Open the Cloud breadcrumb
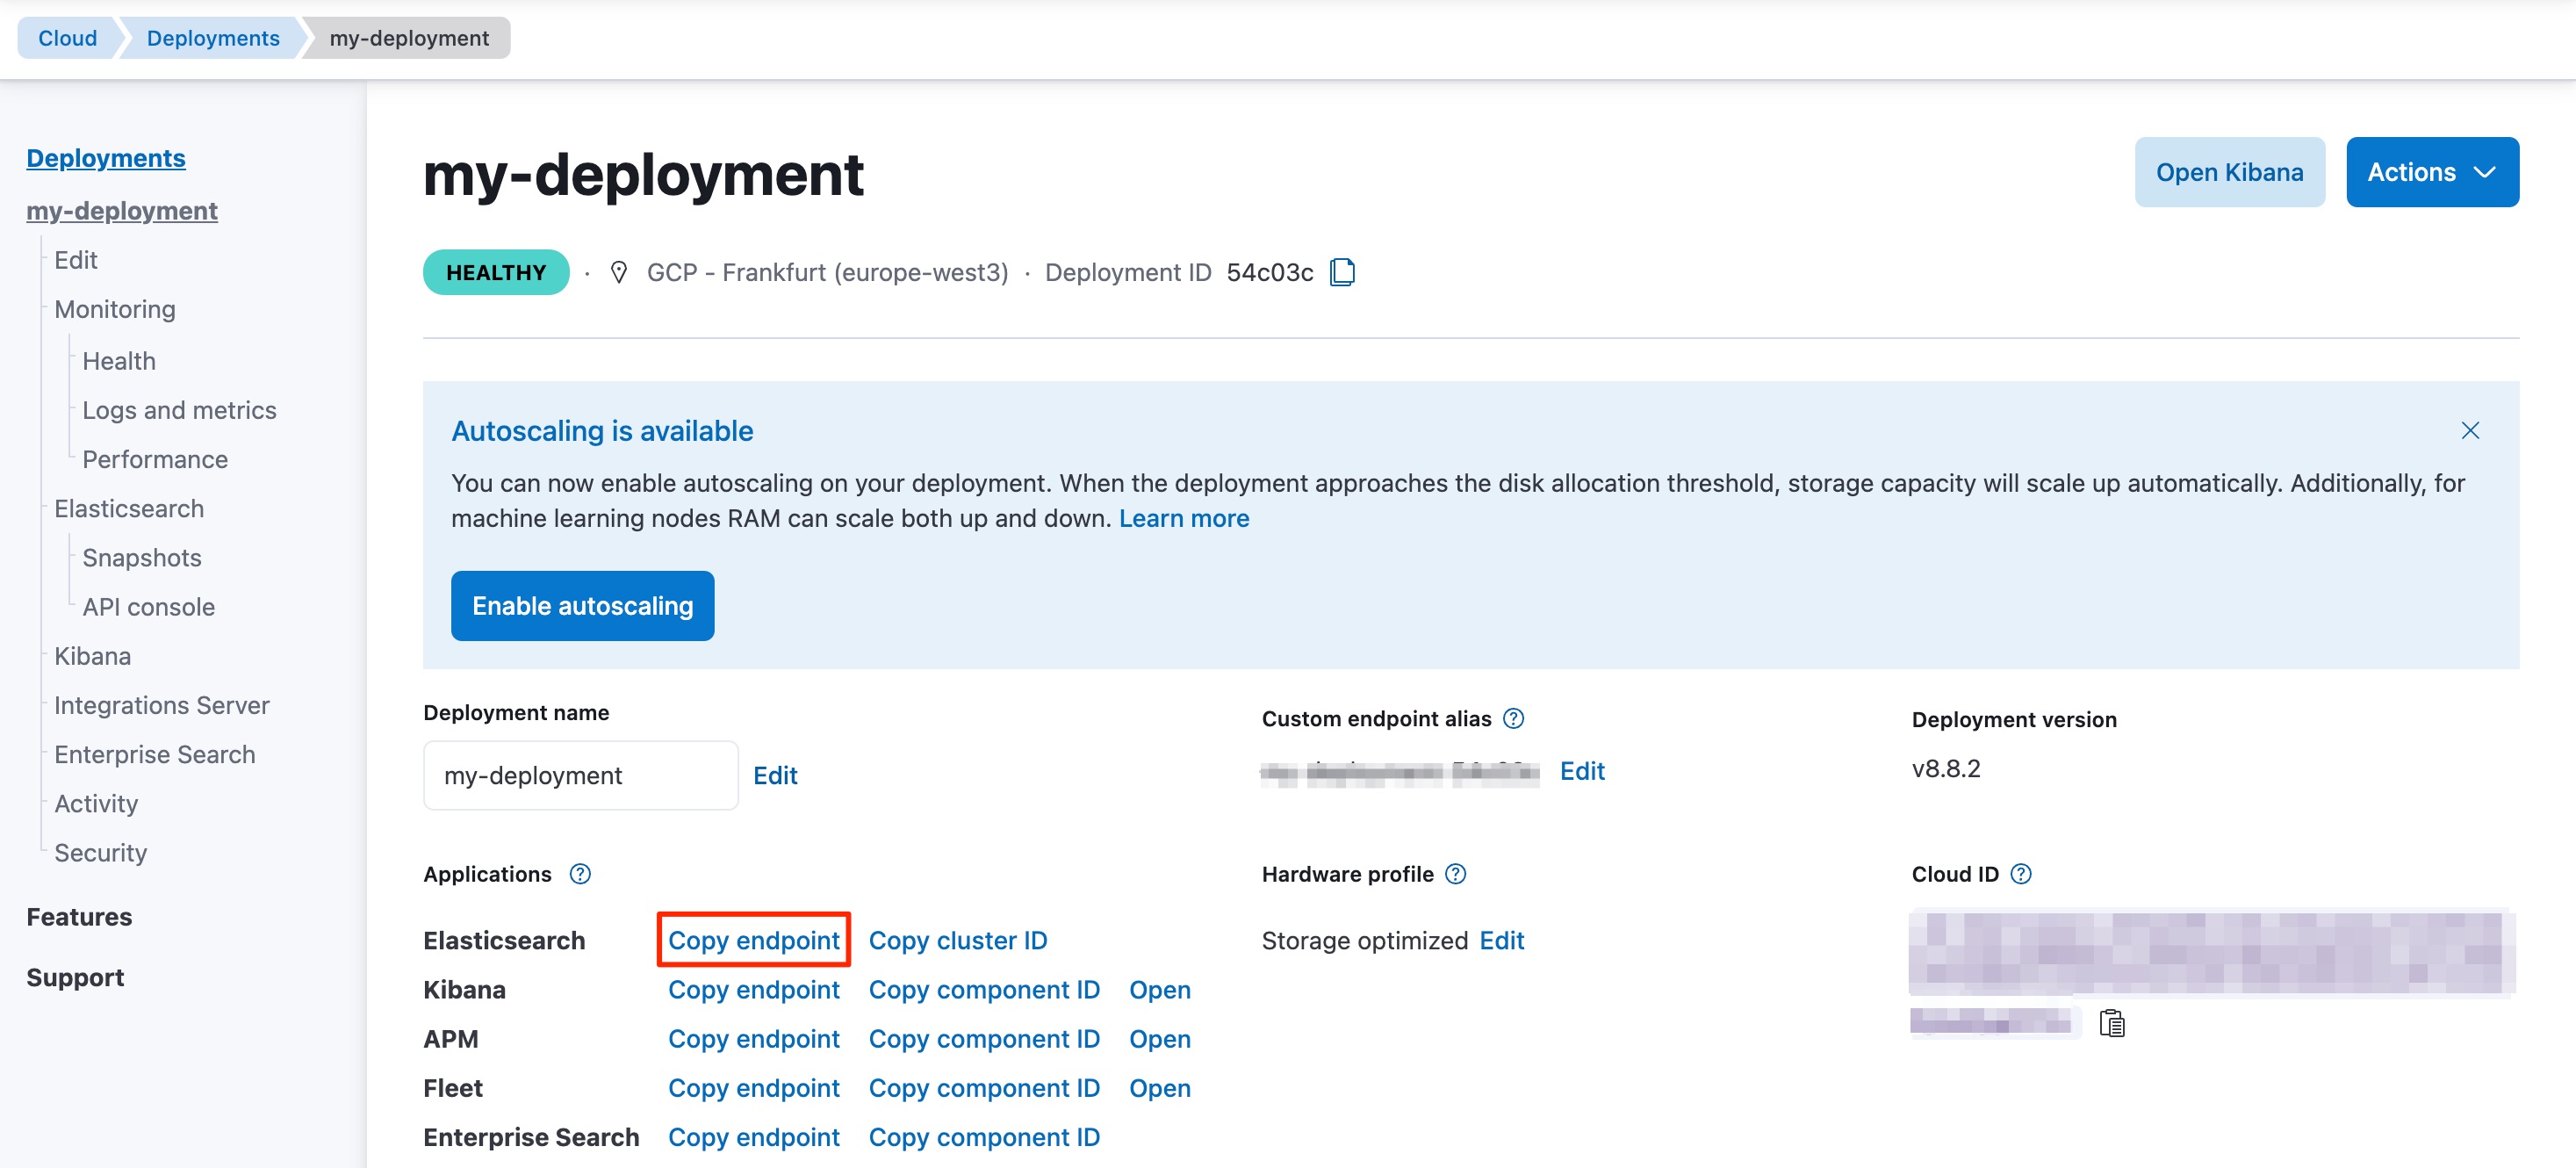This screenshot has width=2576, height=1168. click(x=67, y=37)
